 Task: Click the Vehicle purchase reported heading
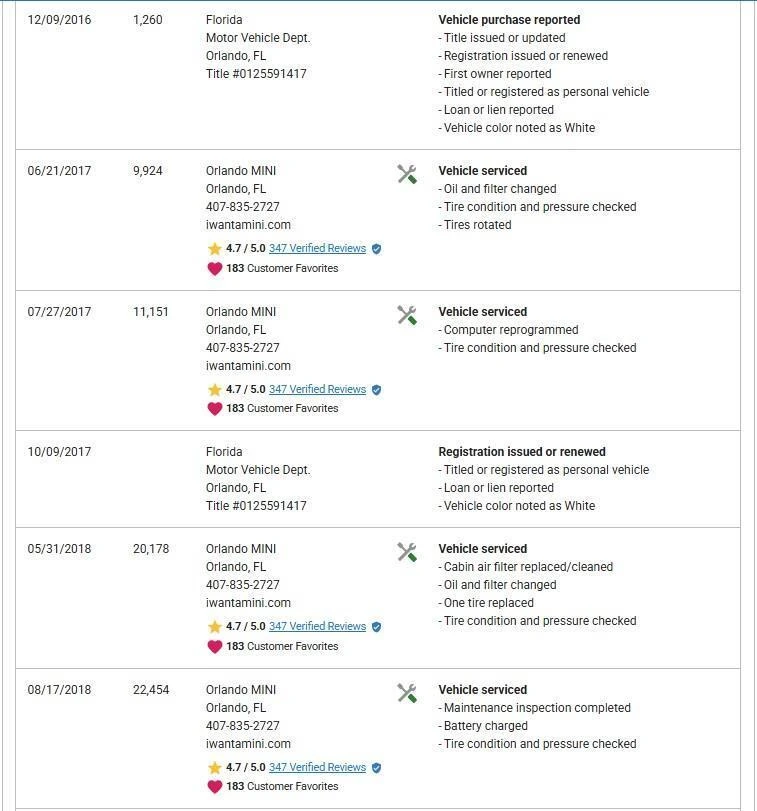[509, 20]
